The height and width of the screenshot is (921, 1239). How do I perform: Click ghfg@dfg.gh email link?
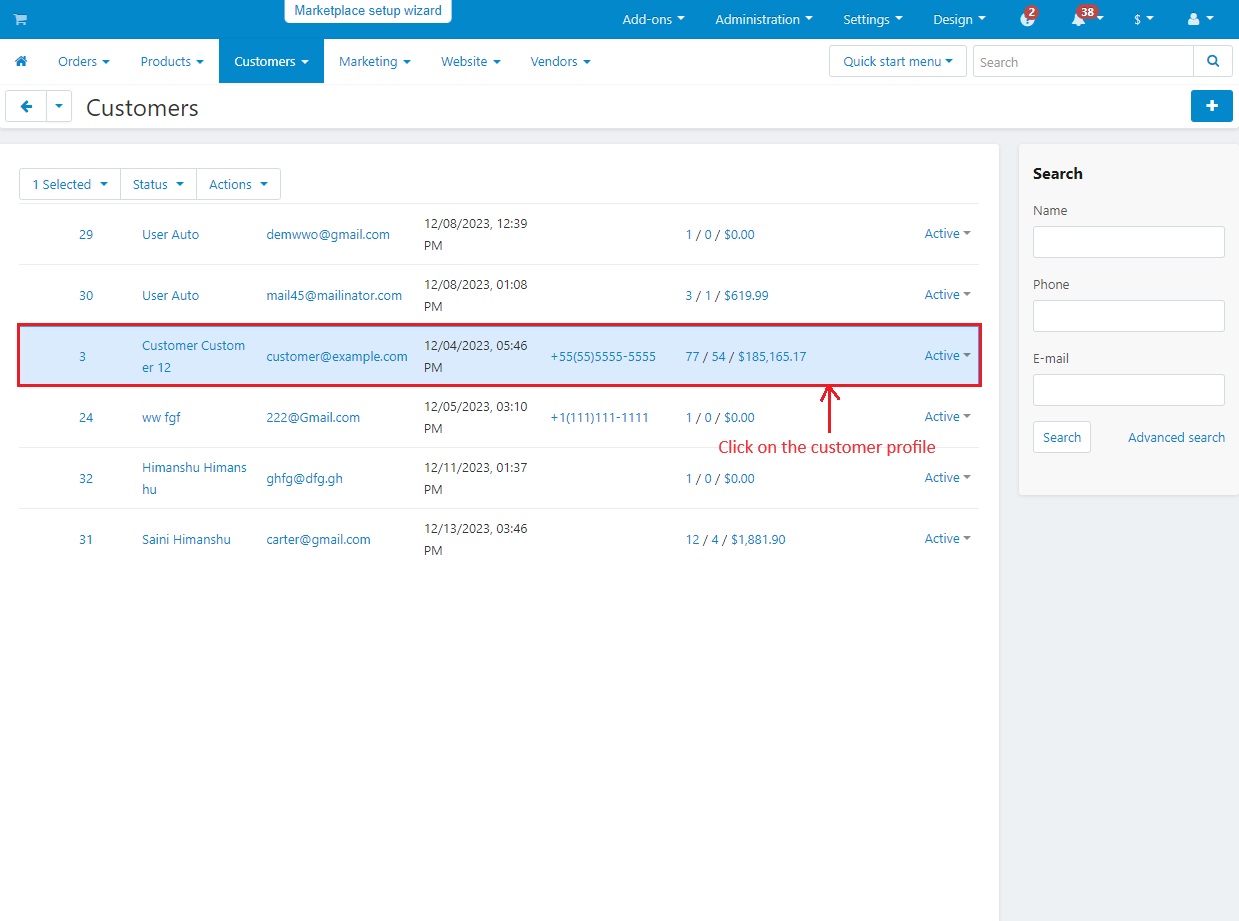pyautogui.click(x=304, y=478)
